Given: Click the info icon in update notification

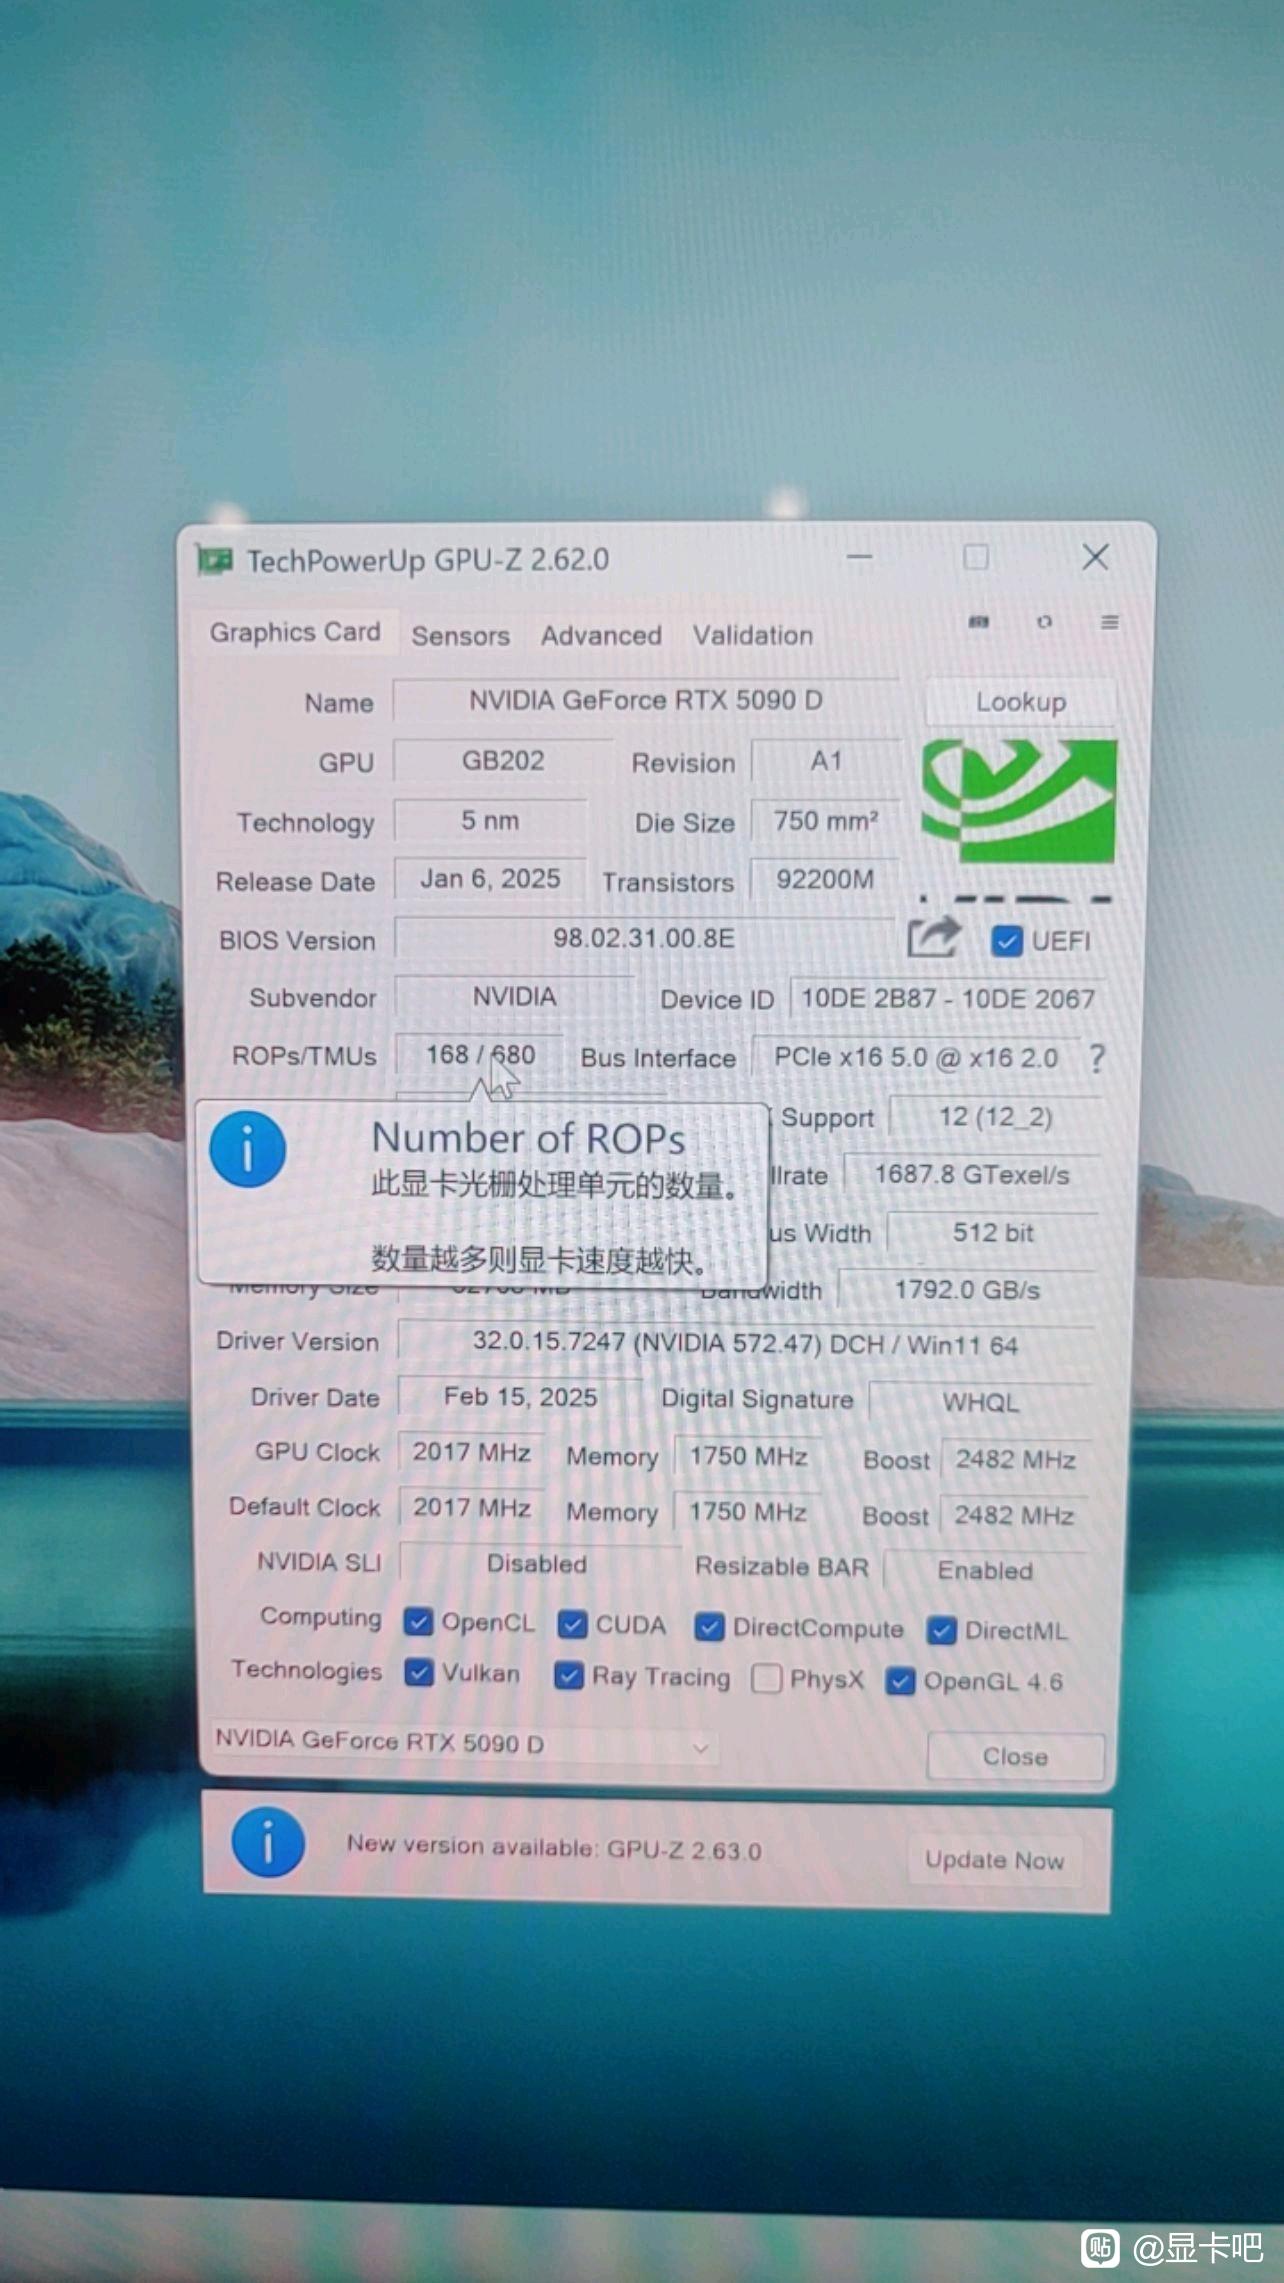Looking at the screenshot, I should pos(268,1842).
